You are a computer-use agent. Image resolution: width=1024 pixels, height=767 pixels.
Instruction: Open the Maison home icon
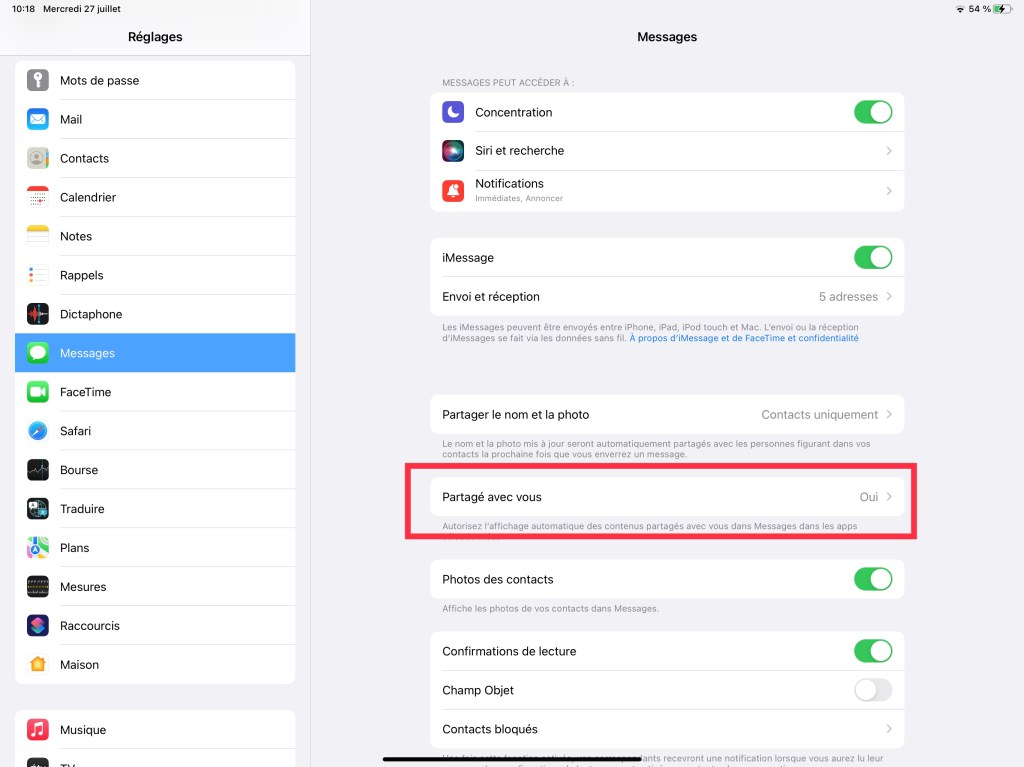tap(38, 665)
